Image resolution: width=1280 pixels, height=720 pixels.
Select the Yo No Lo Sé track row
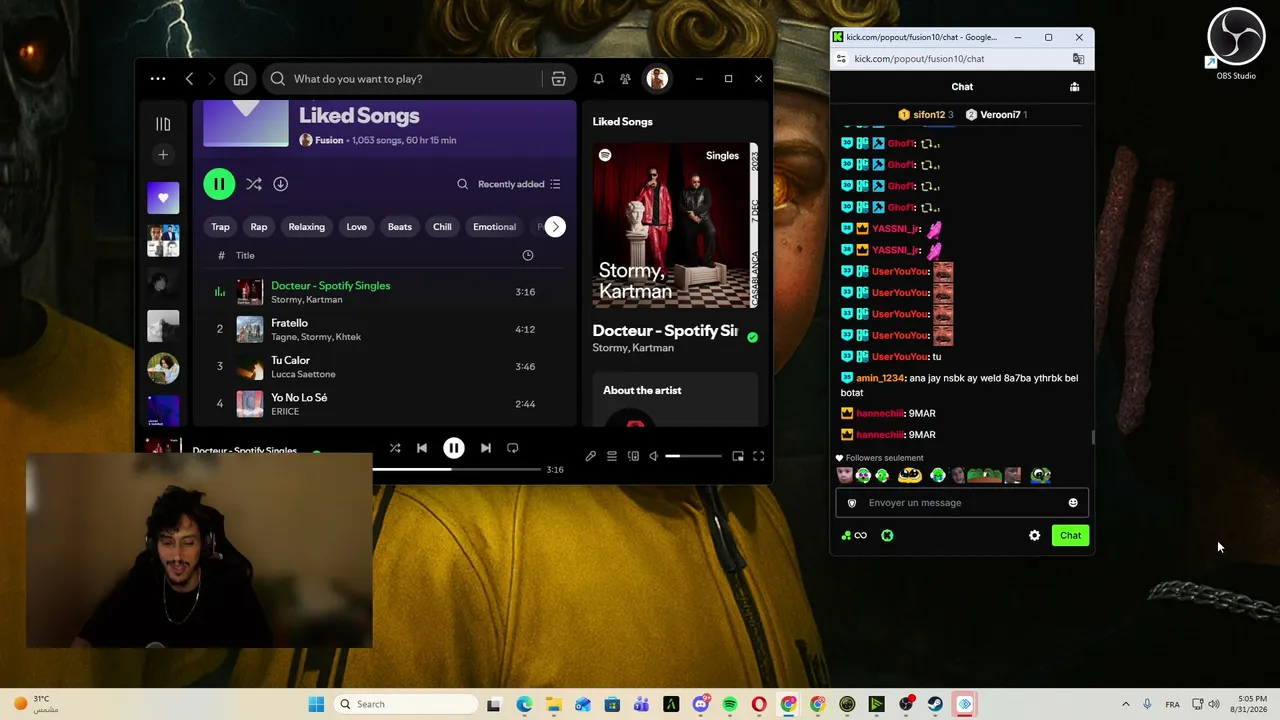pyautogui.click(x=377, y=404)
